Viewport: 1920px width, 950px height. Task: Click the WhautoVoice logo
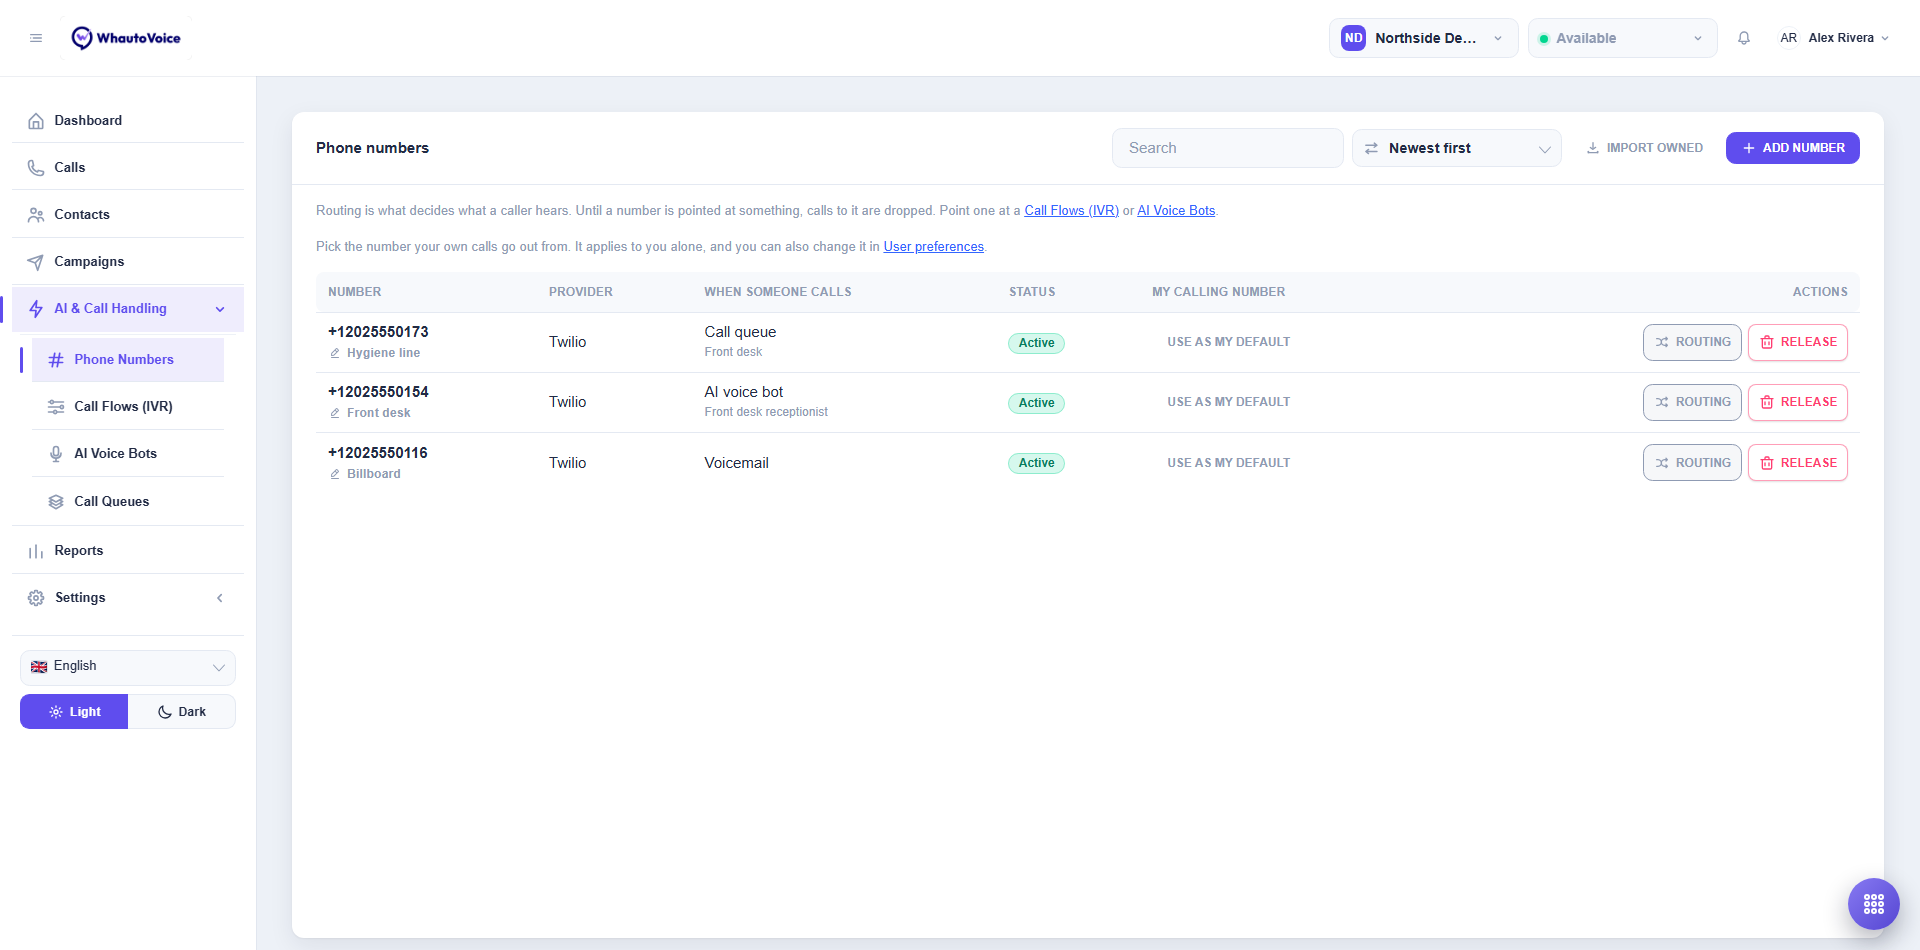(126, 38)
